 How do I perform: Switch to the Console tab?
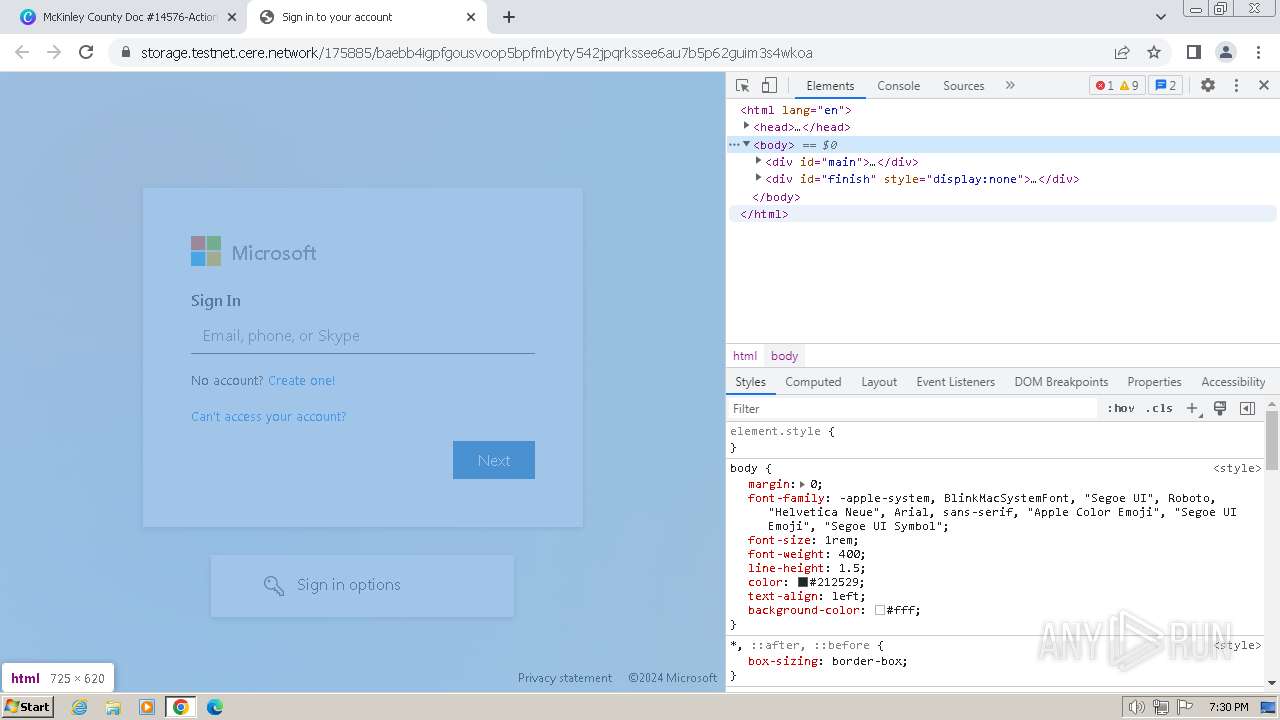(x=898, y=86)
